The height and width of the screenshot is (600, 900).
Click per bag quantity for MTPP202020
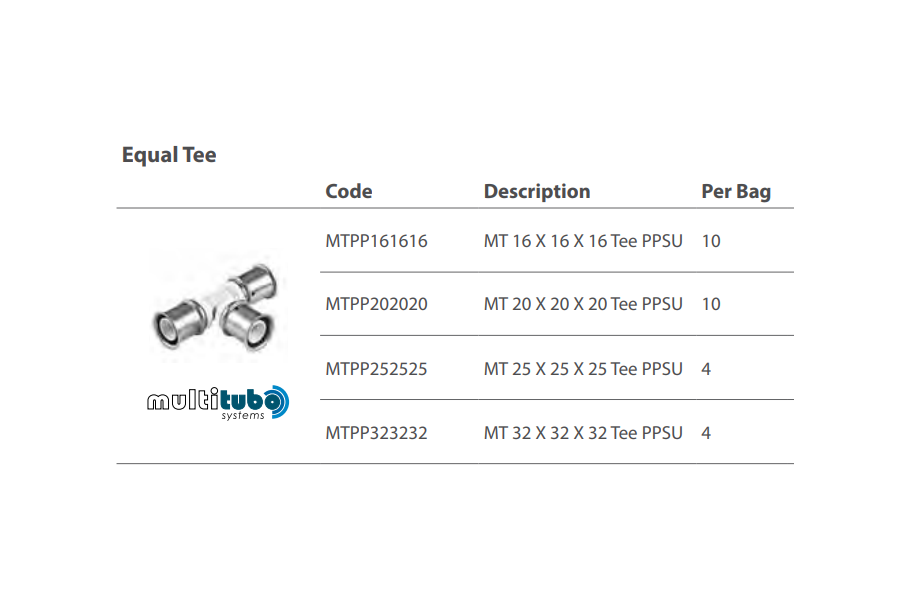[711, 304]
